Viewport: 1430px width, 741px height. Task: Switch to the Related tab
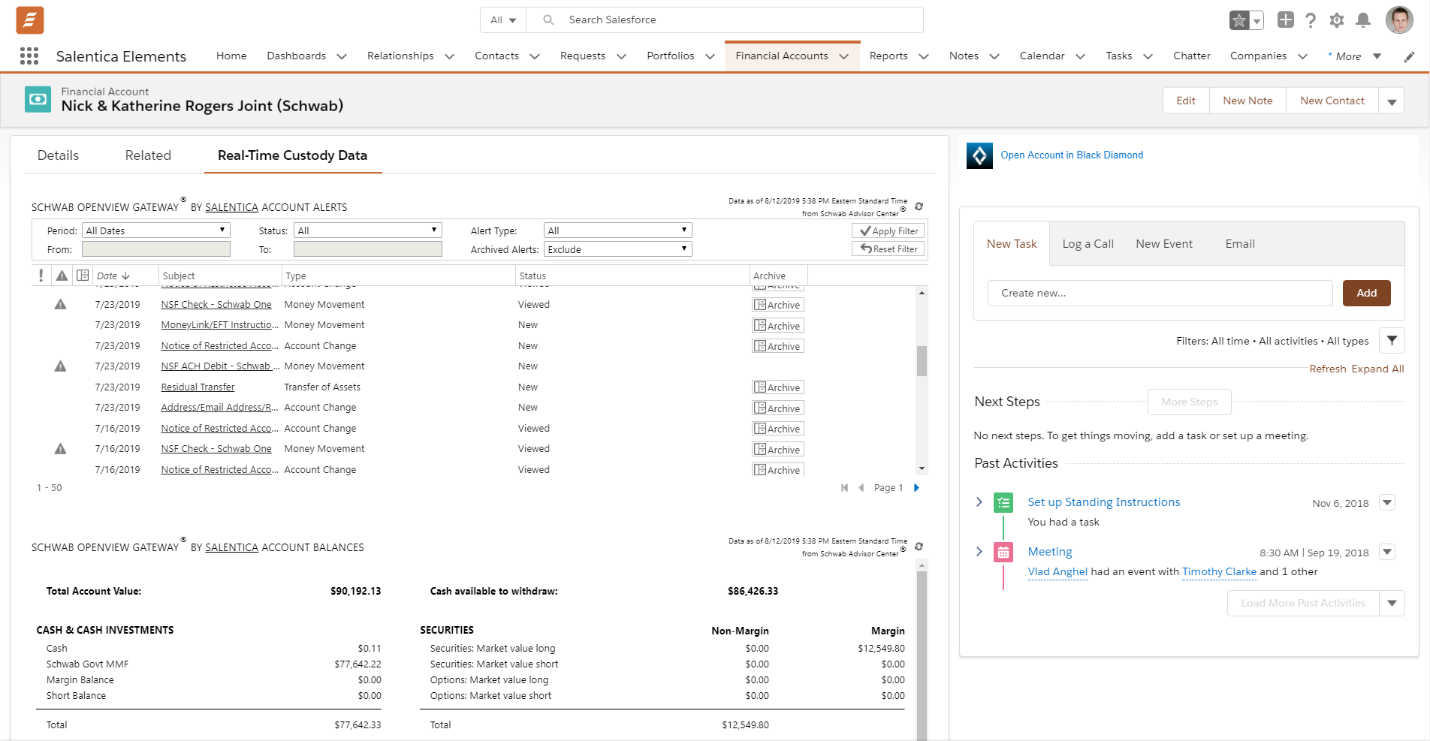click(148, 155)
